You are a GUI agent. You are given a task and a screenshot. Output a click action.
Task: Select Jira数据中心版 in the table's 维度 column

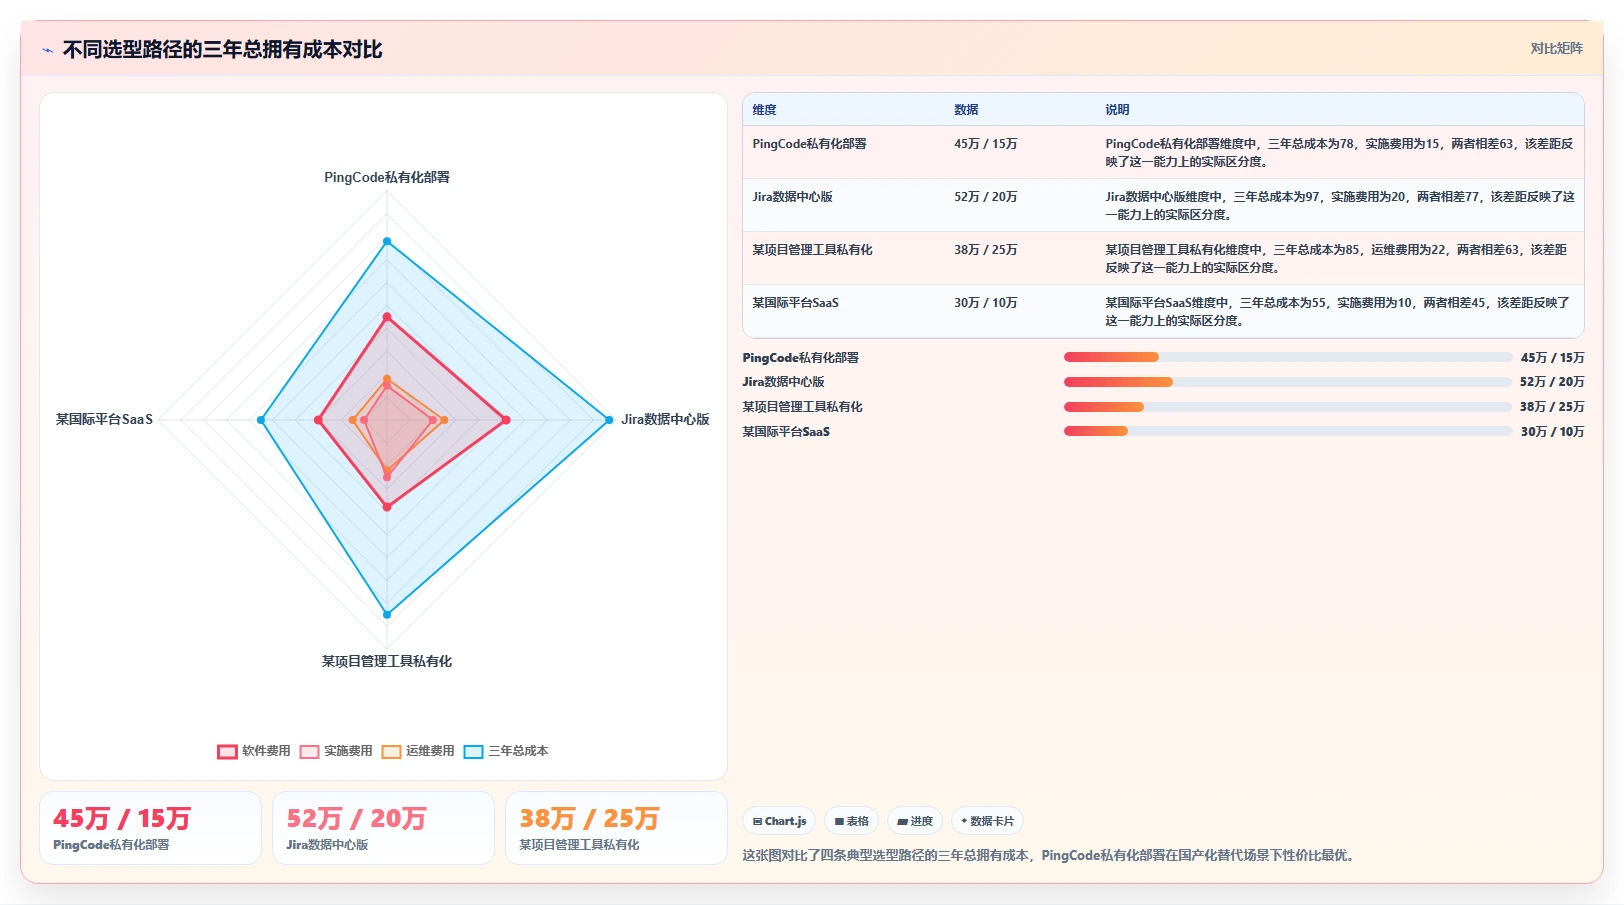click(792, 197)
